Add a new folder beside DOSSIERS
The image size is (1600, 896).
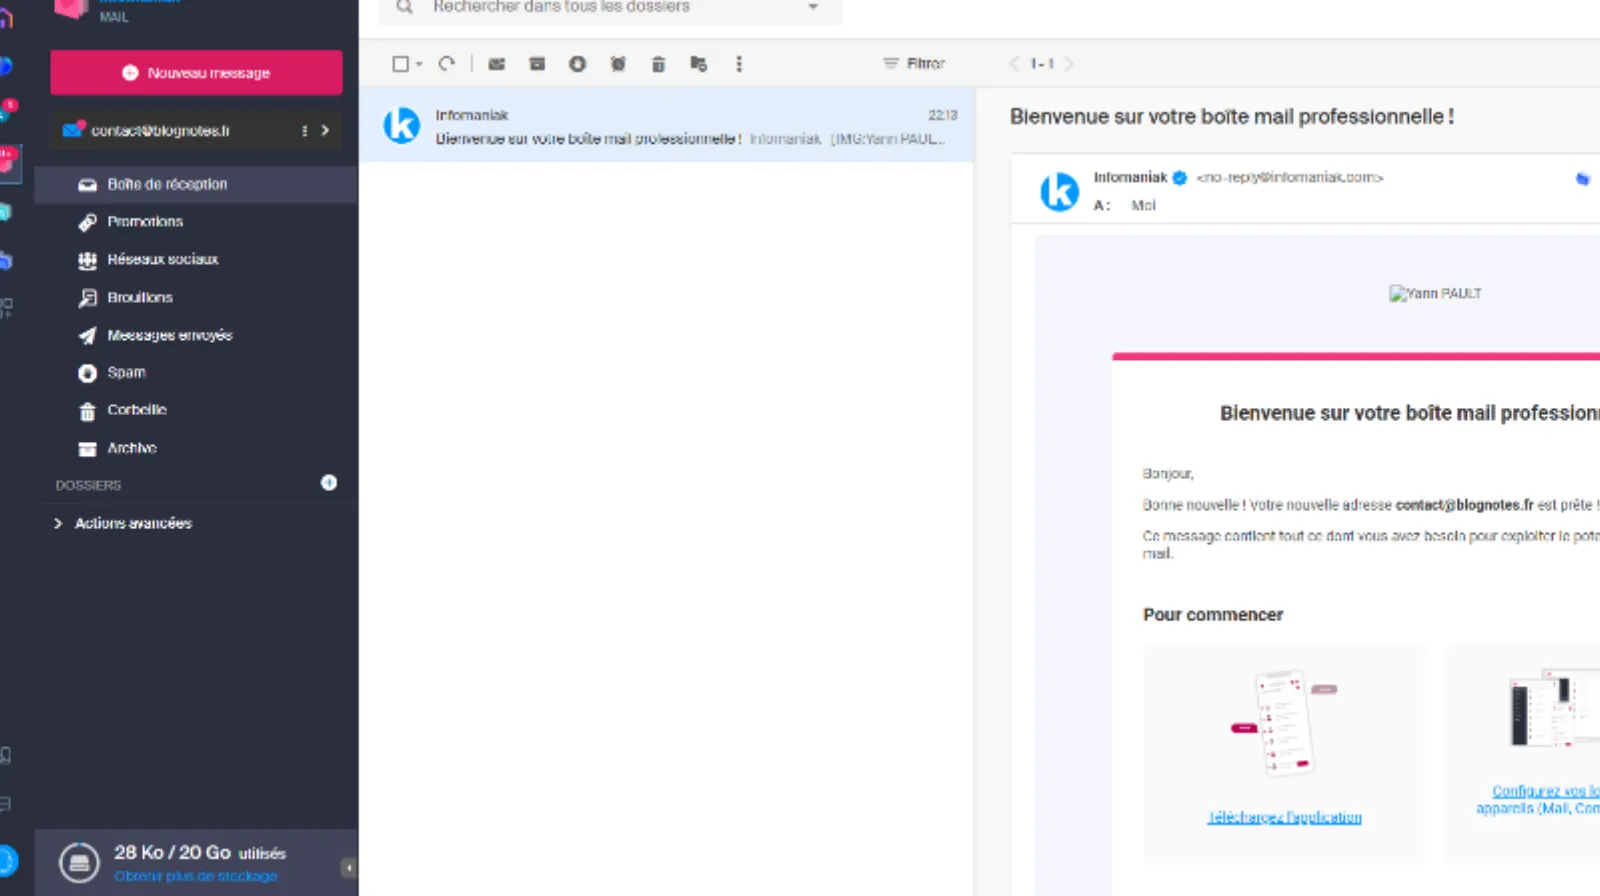[328, 483]
